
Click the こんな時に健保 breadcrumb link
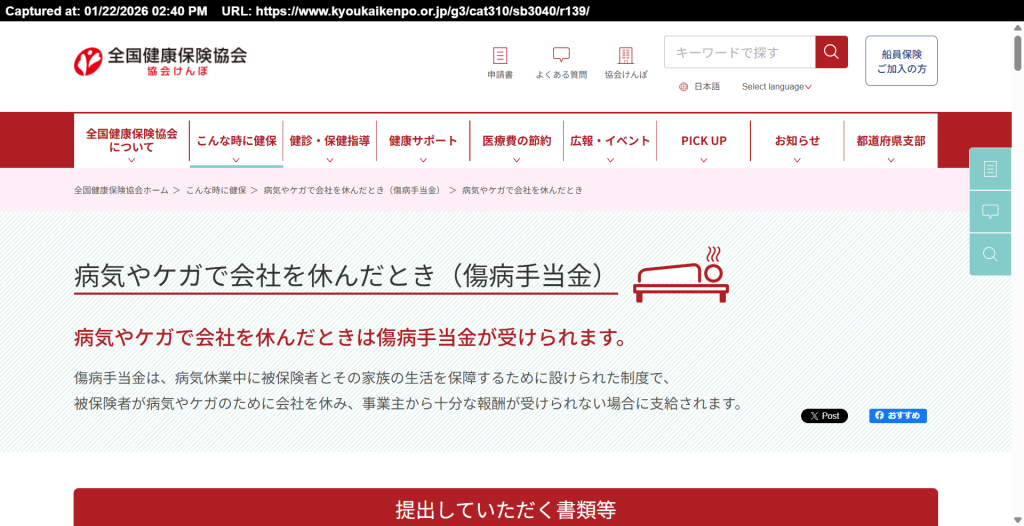click(x=216, y=190)
